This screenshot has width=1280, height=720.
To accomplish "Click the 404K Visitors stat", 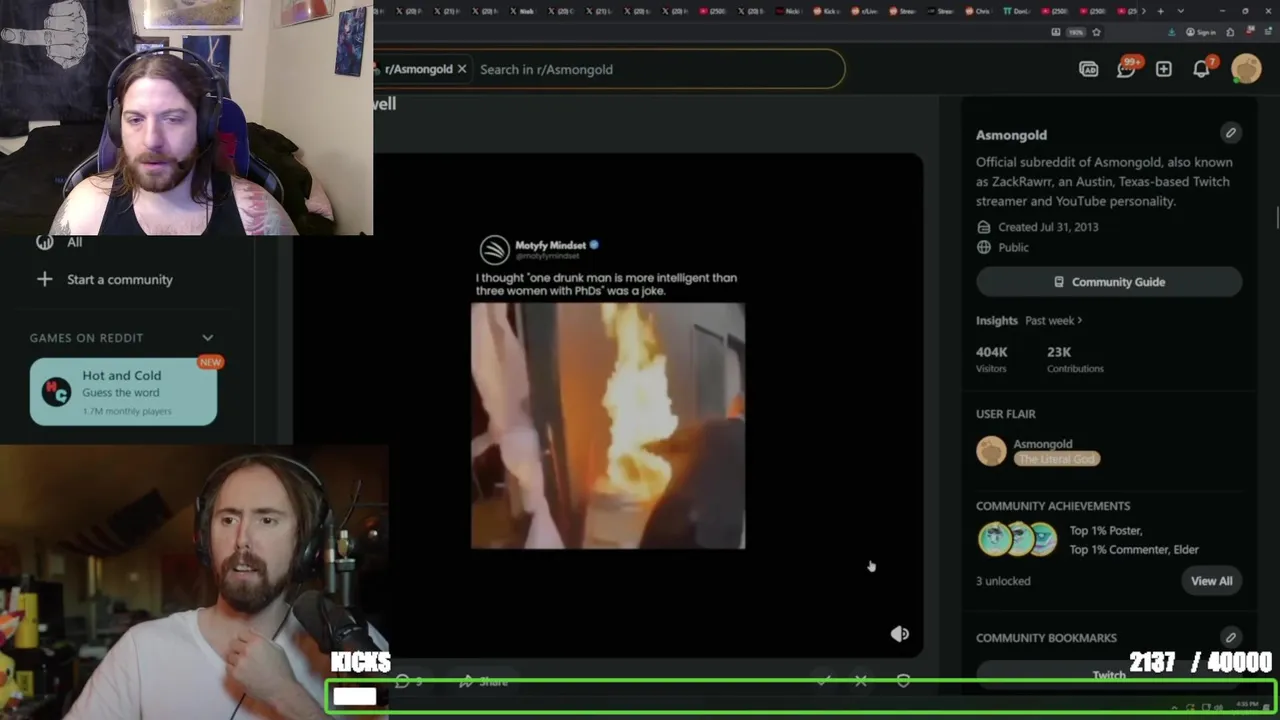I will 992,359.
